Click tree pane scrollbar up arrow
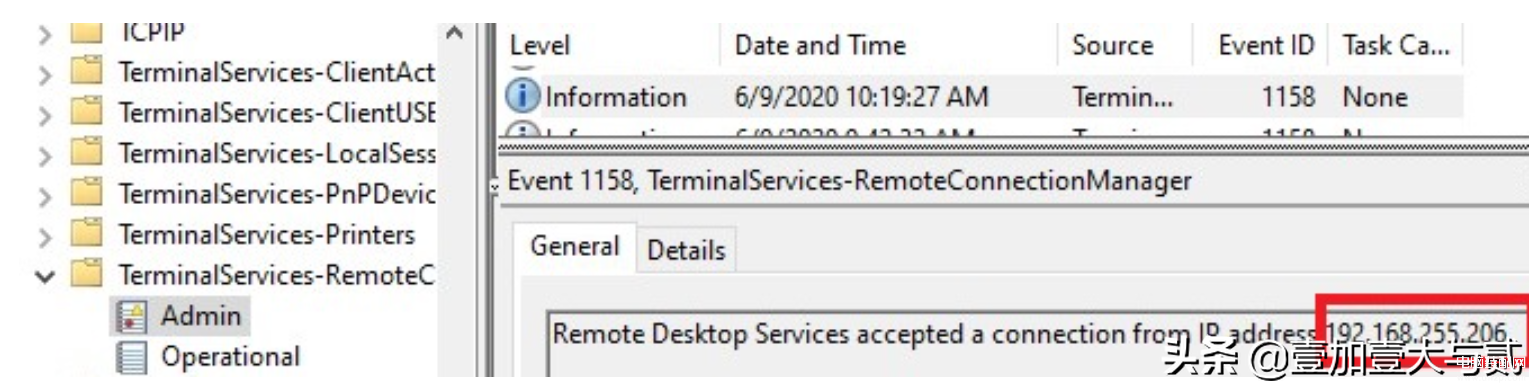This screenshot has width=1536, height=391. pos(454,34)
